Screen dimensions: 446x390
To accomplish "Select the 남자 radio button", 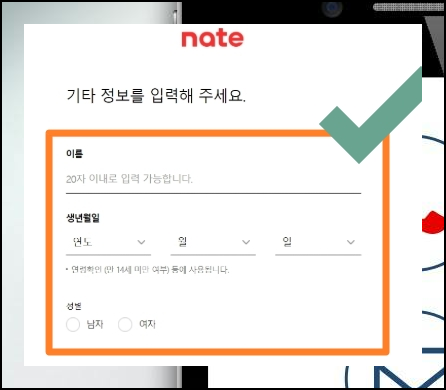I will 73,324.
